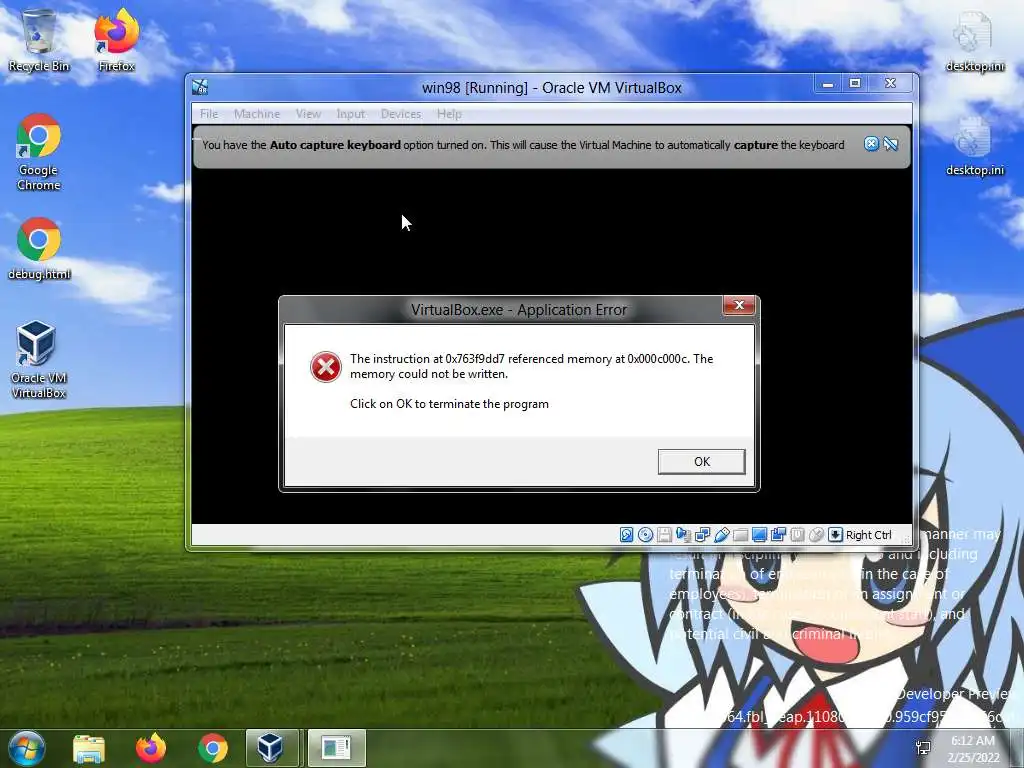Click the taskbar clock showing 6:12 AM
This screenshot has height=768, width=1024.
pos(973,749)
